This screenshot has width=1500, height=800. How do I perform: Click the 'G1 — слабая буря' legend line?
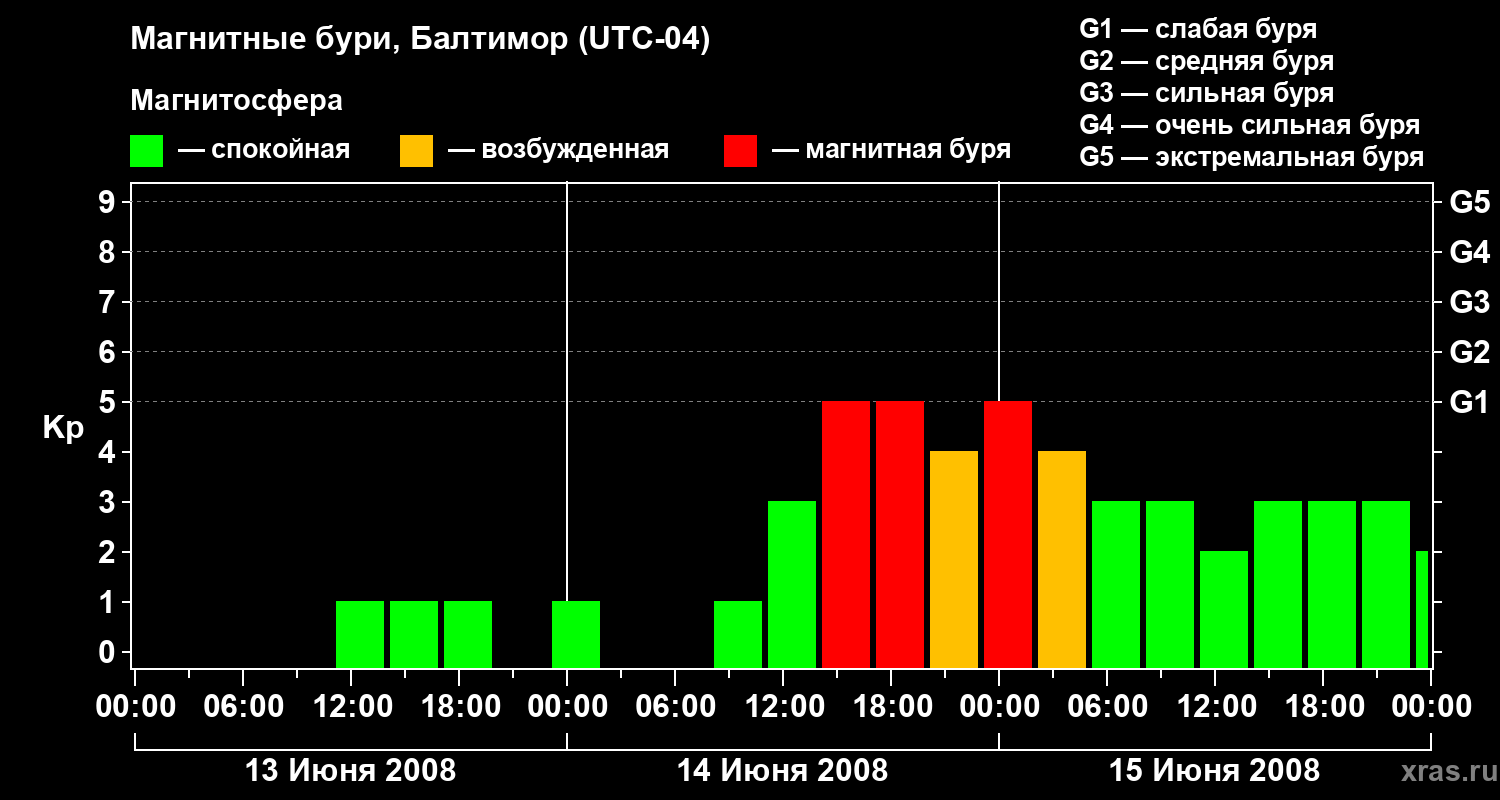coord(1198,29)
